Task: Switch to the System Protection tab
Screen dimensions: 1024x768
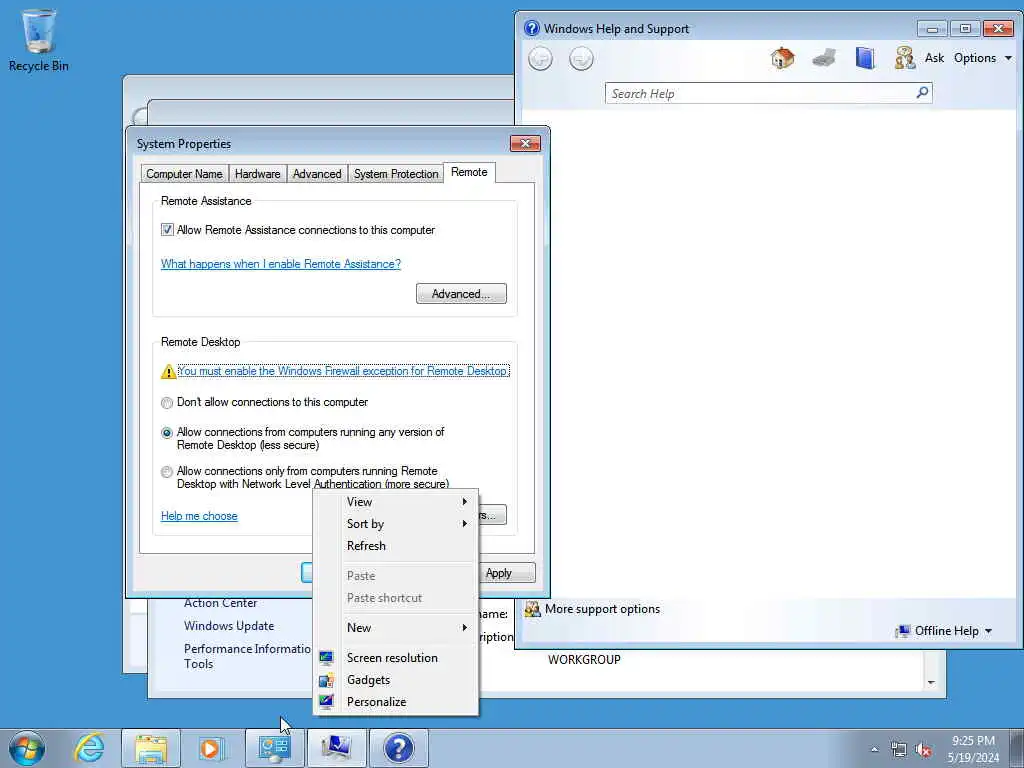Action: point(396,174)
